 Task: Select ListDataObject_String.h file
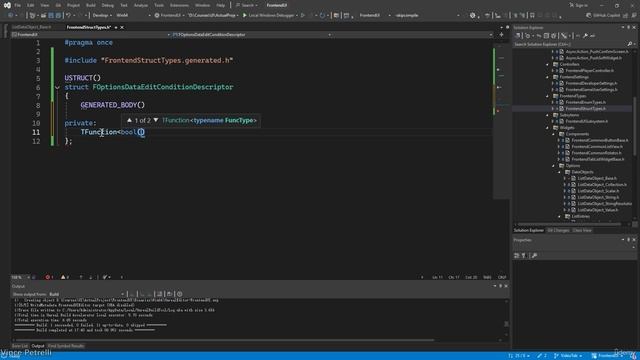[598, 197]
